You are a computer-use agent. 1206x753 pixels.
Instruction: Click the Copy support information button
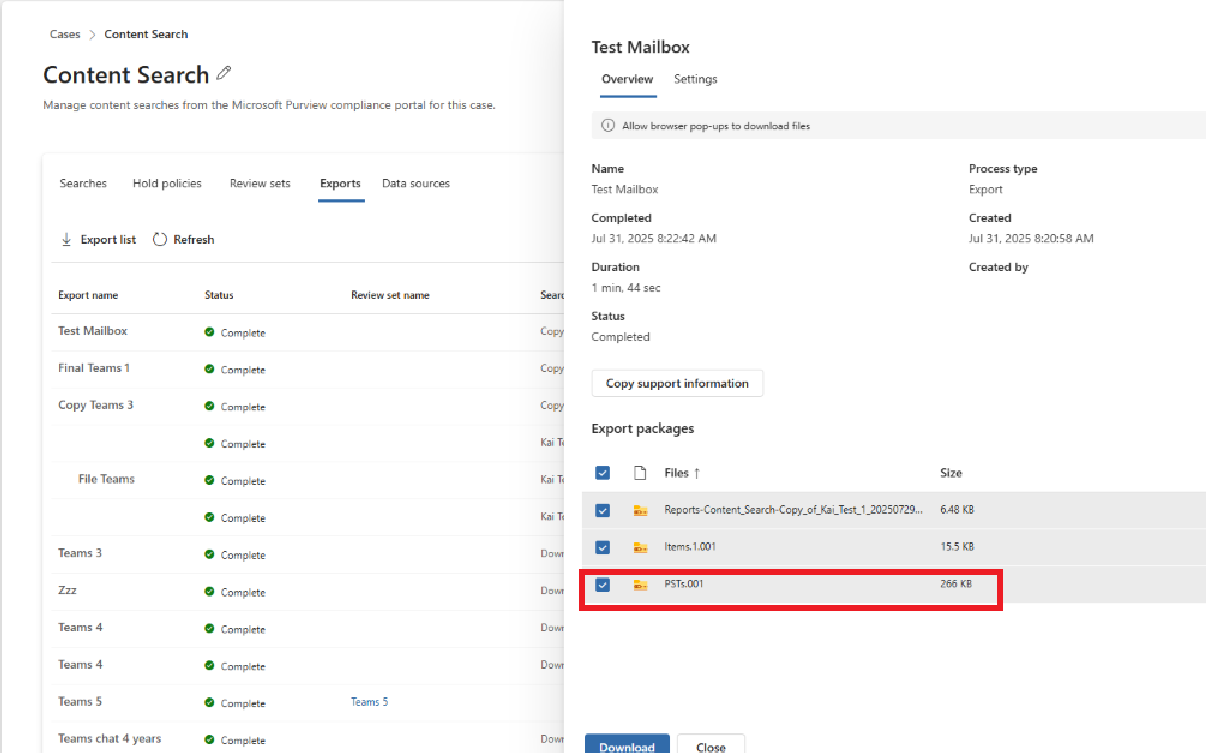[677, 383]
